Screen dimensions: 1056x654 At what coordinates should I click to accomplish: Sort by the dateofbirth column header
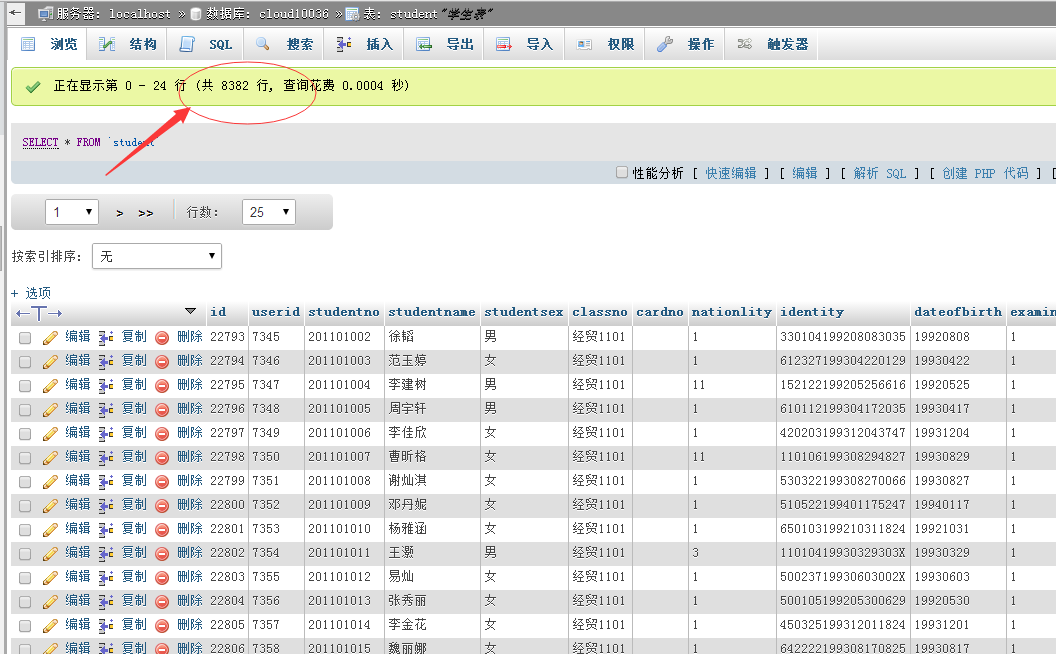pos(958,312)
